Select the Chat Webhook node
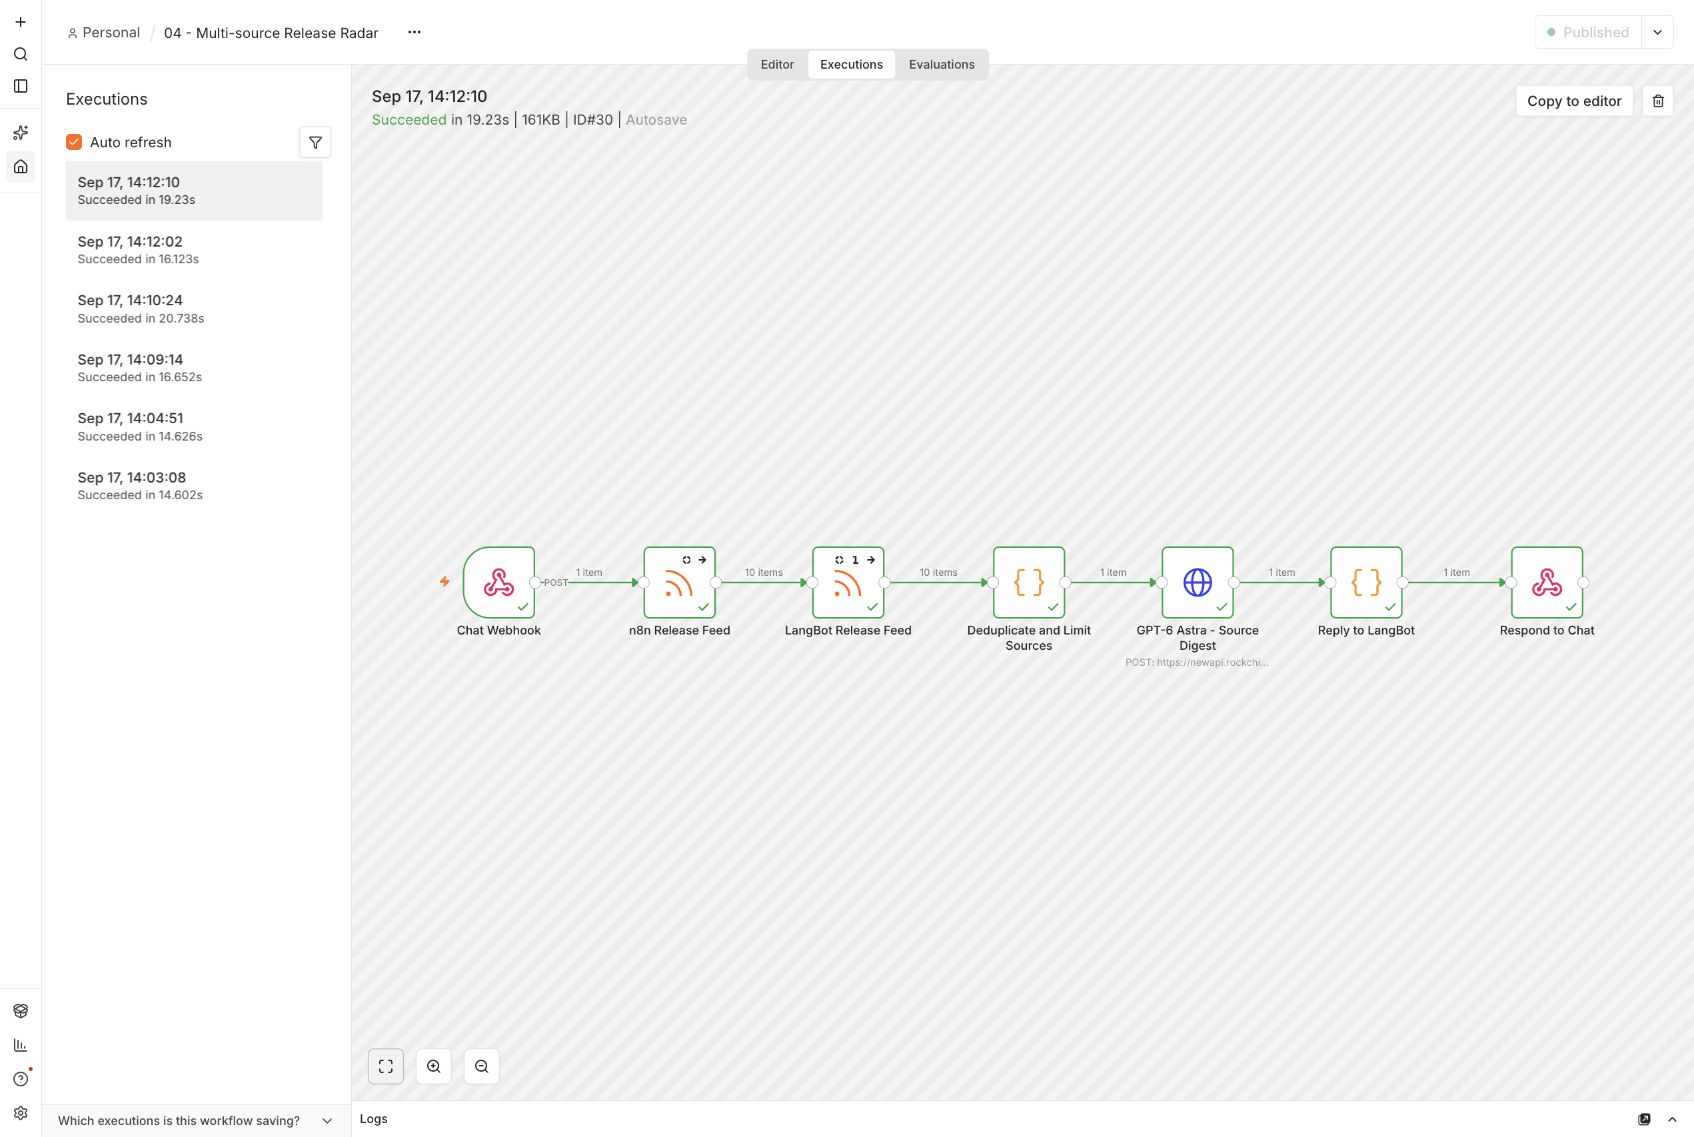The width and height of the screenshot is (1694, 1137). (499, 582)
